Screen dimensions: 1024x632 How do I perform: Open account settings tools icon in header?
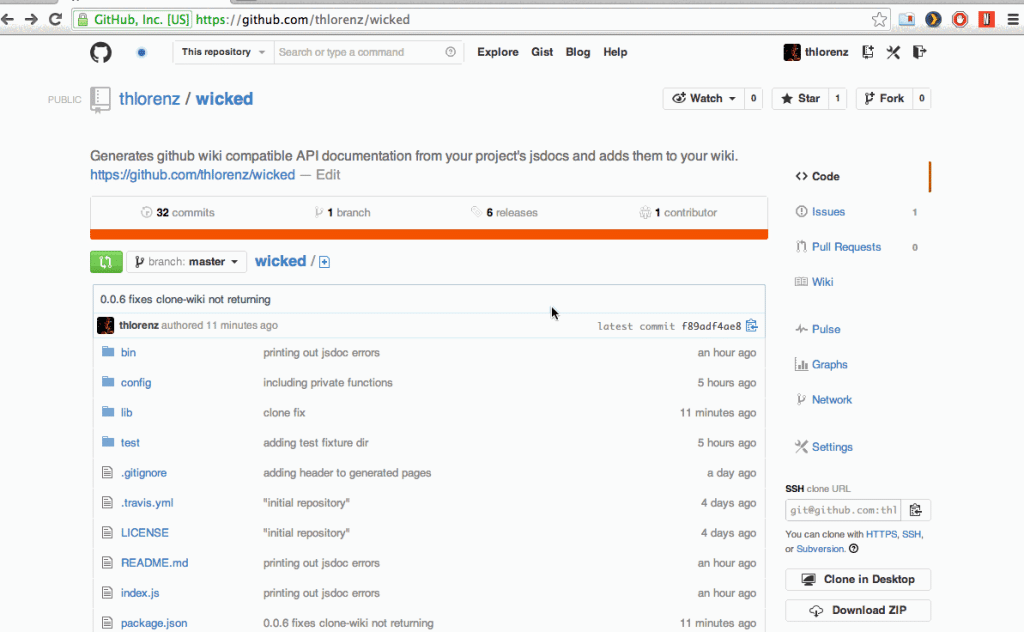pos(893,52)
